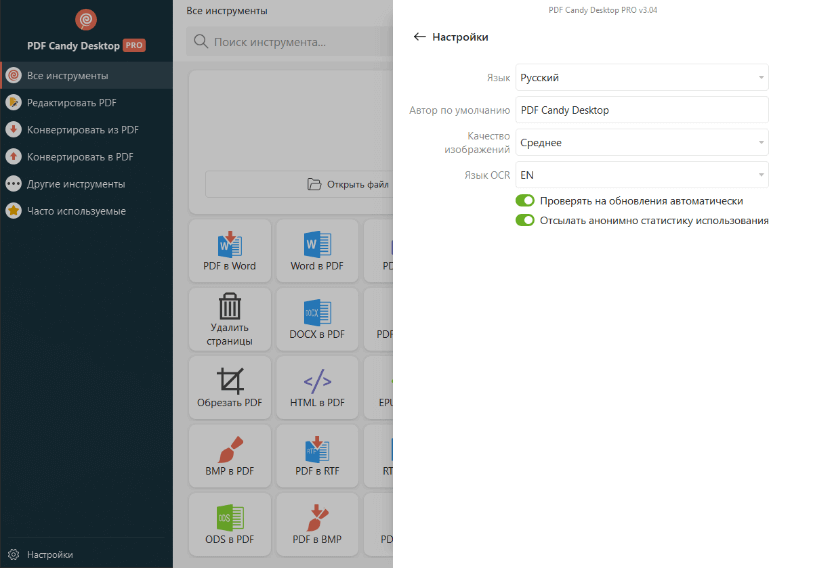Expand the Качество изображений dropdown

point(642,142)
